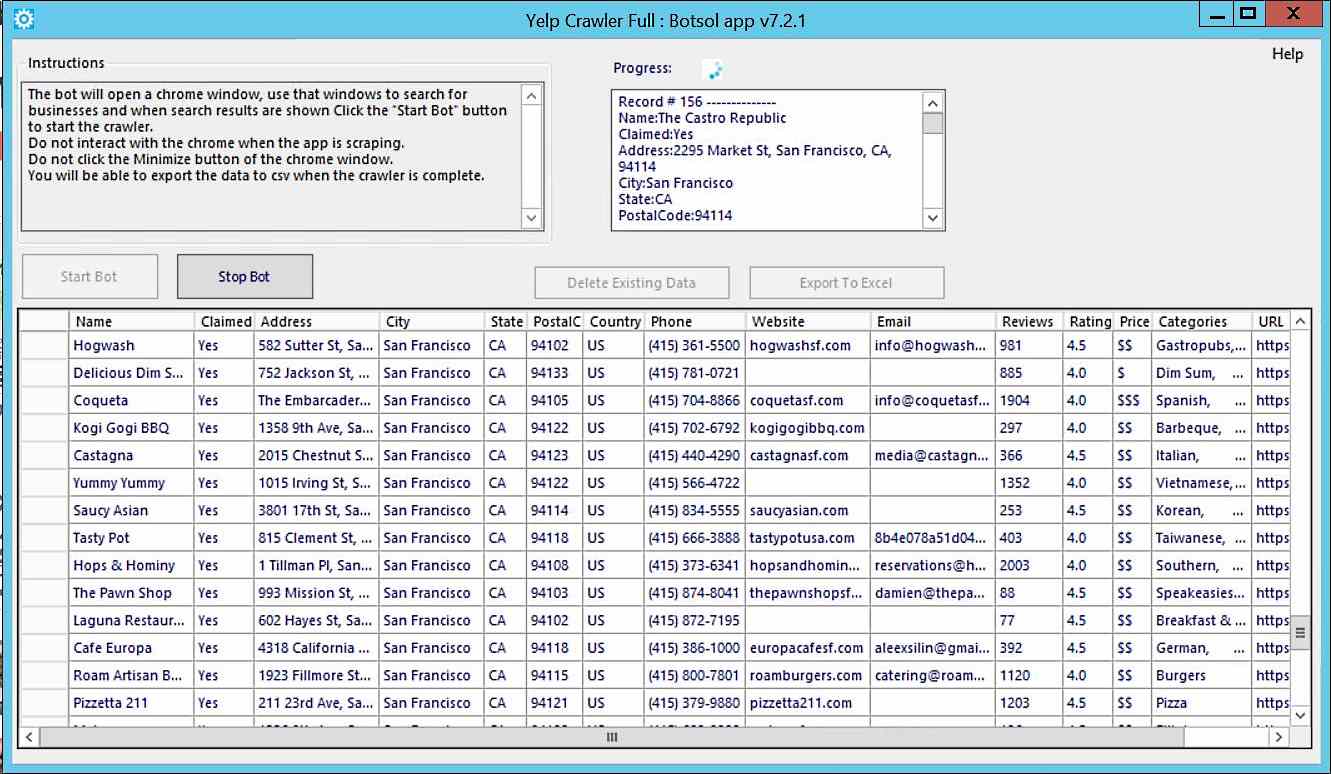Click the pizzetta211.com website cell

pos(808,703)
